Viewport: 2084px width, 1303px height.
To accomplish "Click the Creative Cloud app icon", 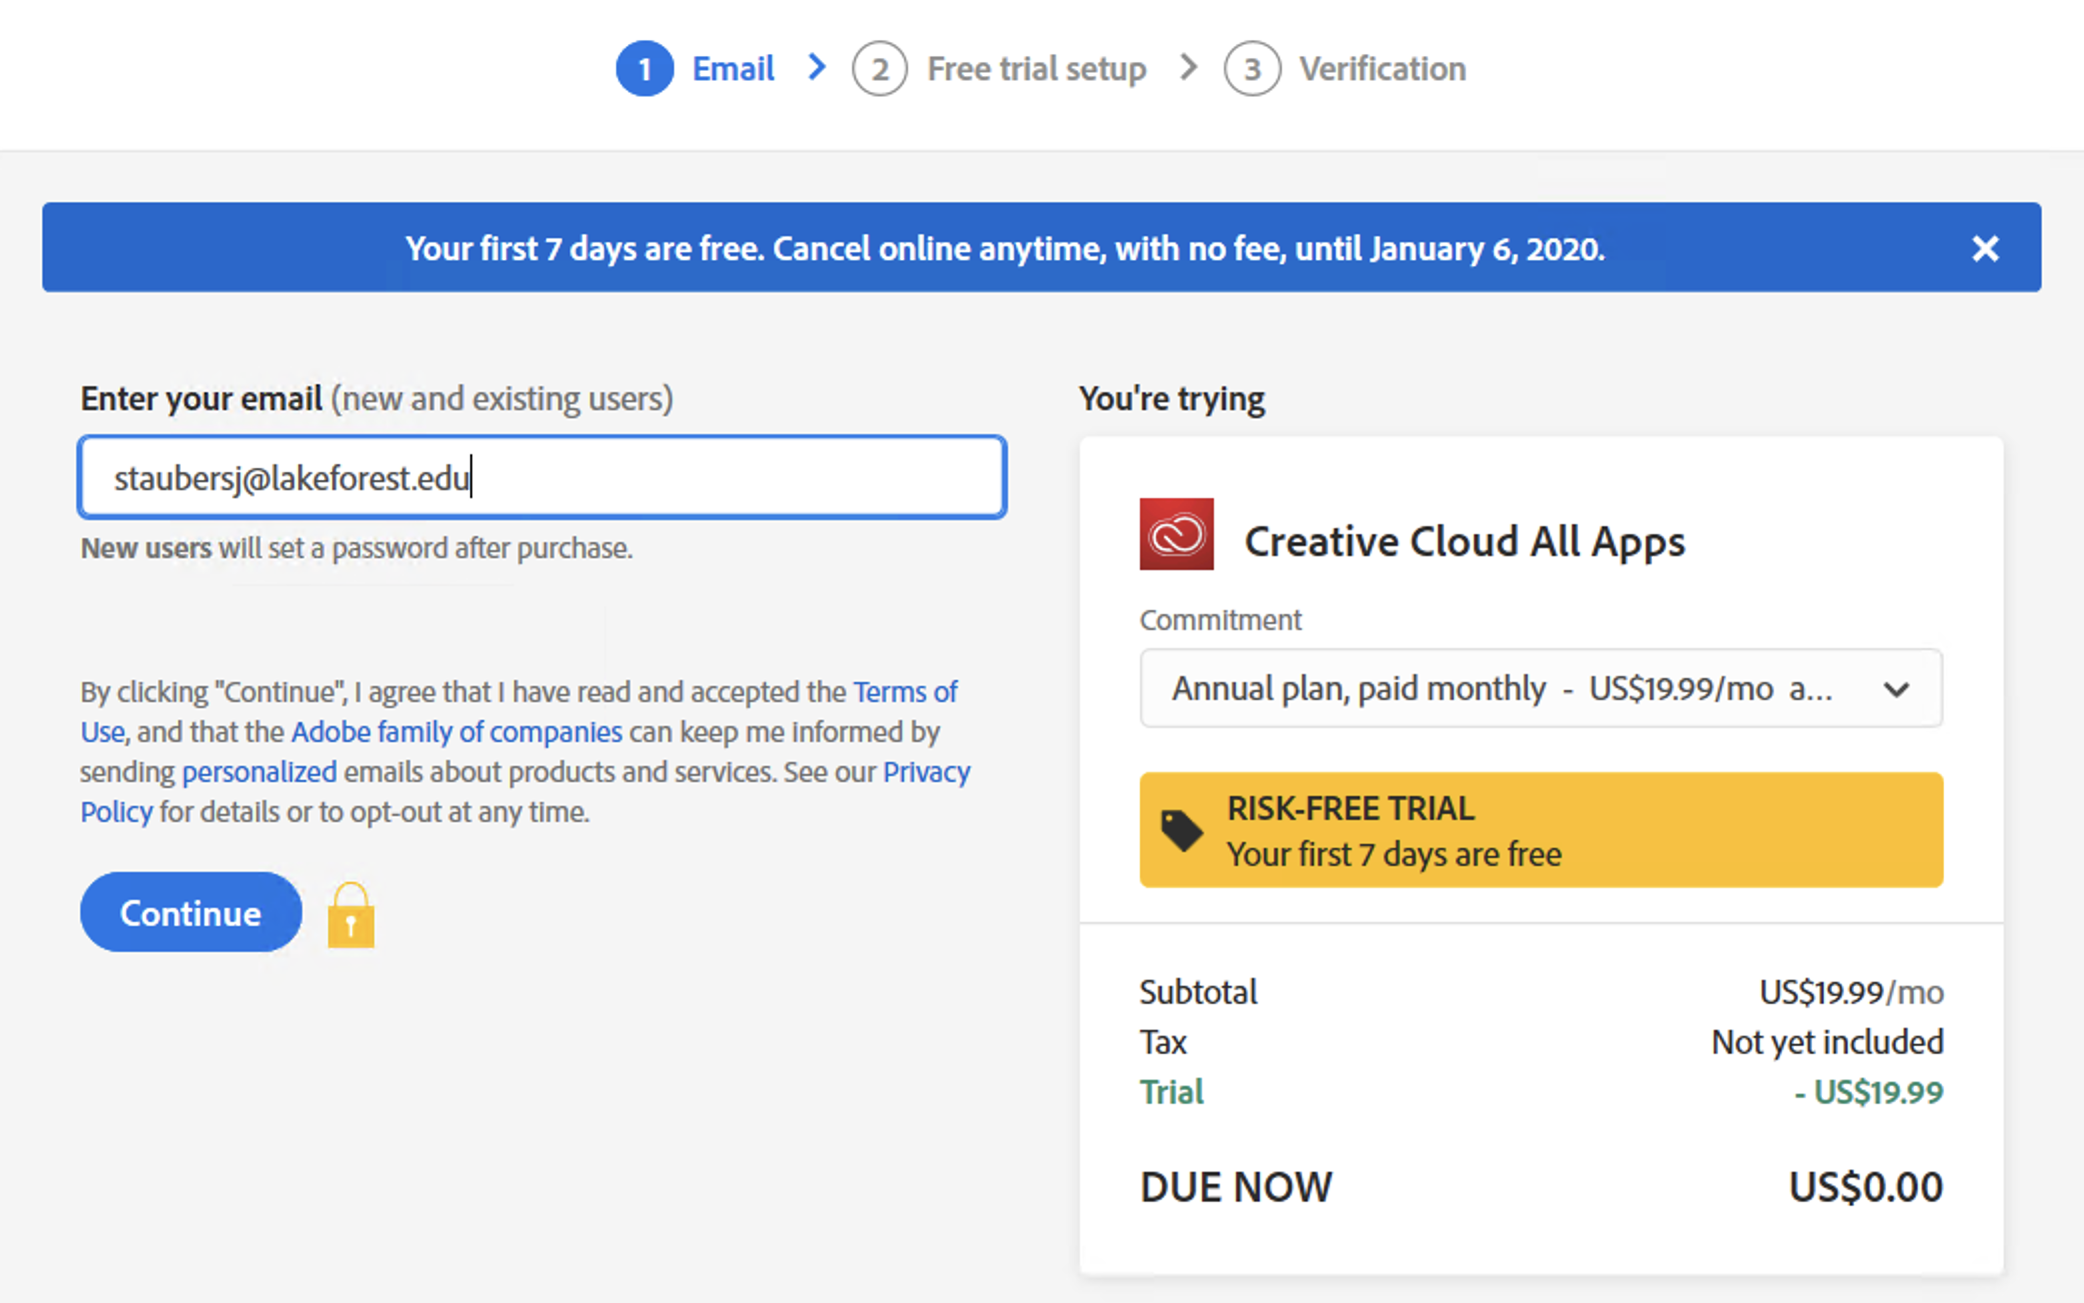I will pyautogui.click(x=1176, y=534).
